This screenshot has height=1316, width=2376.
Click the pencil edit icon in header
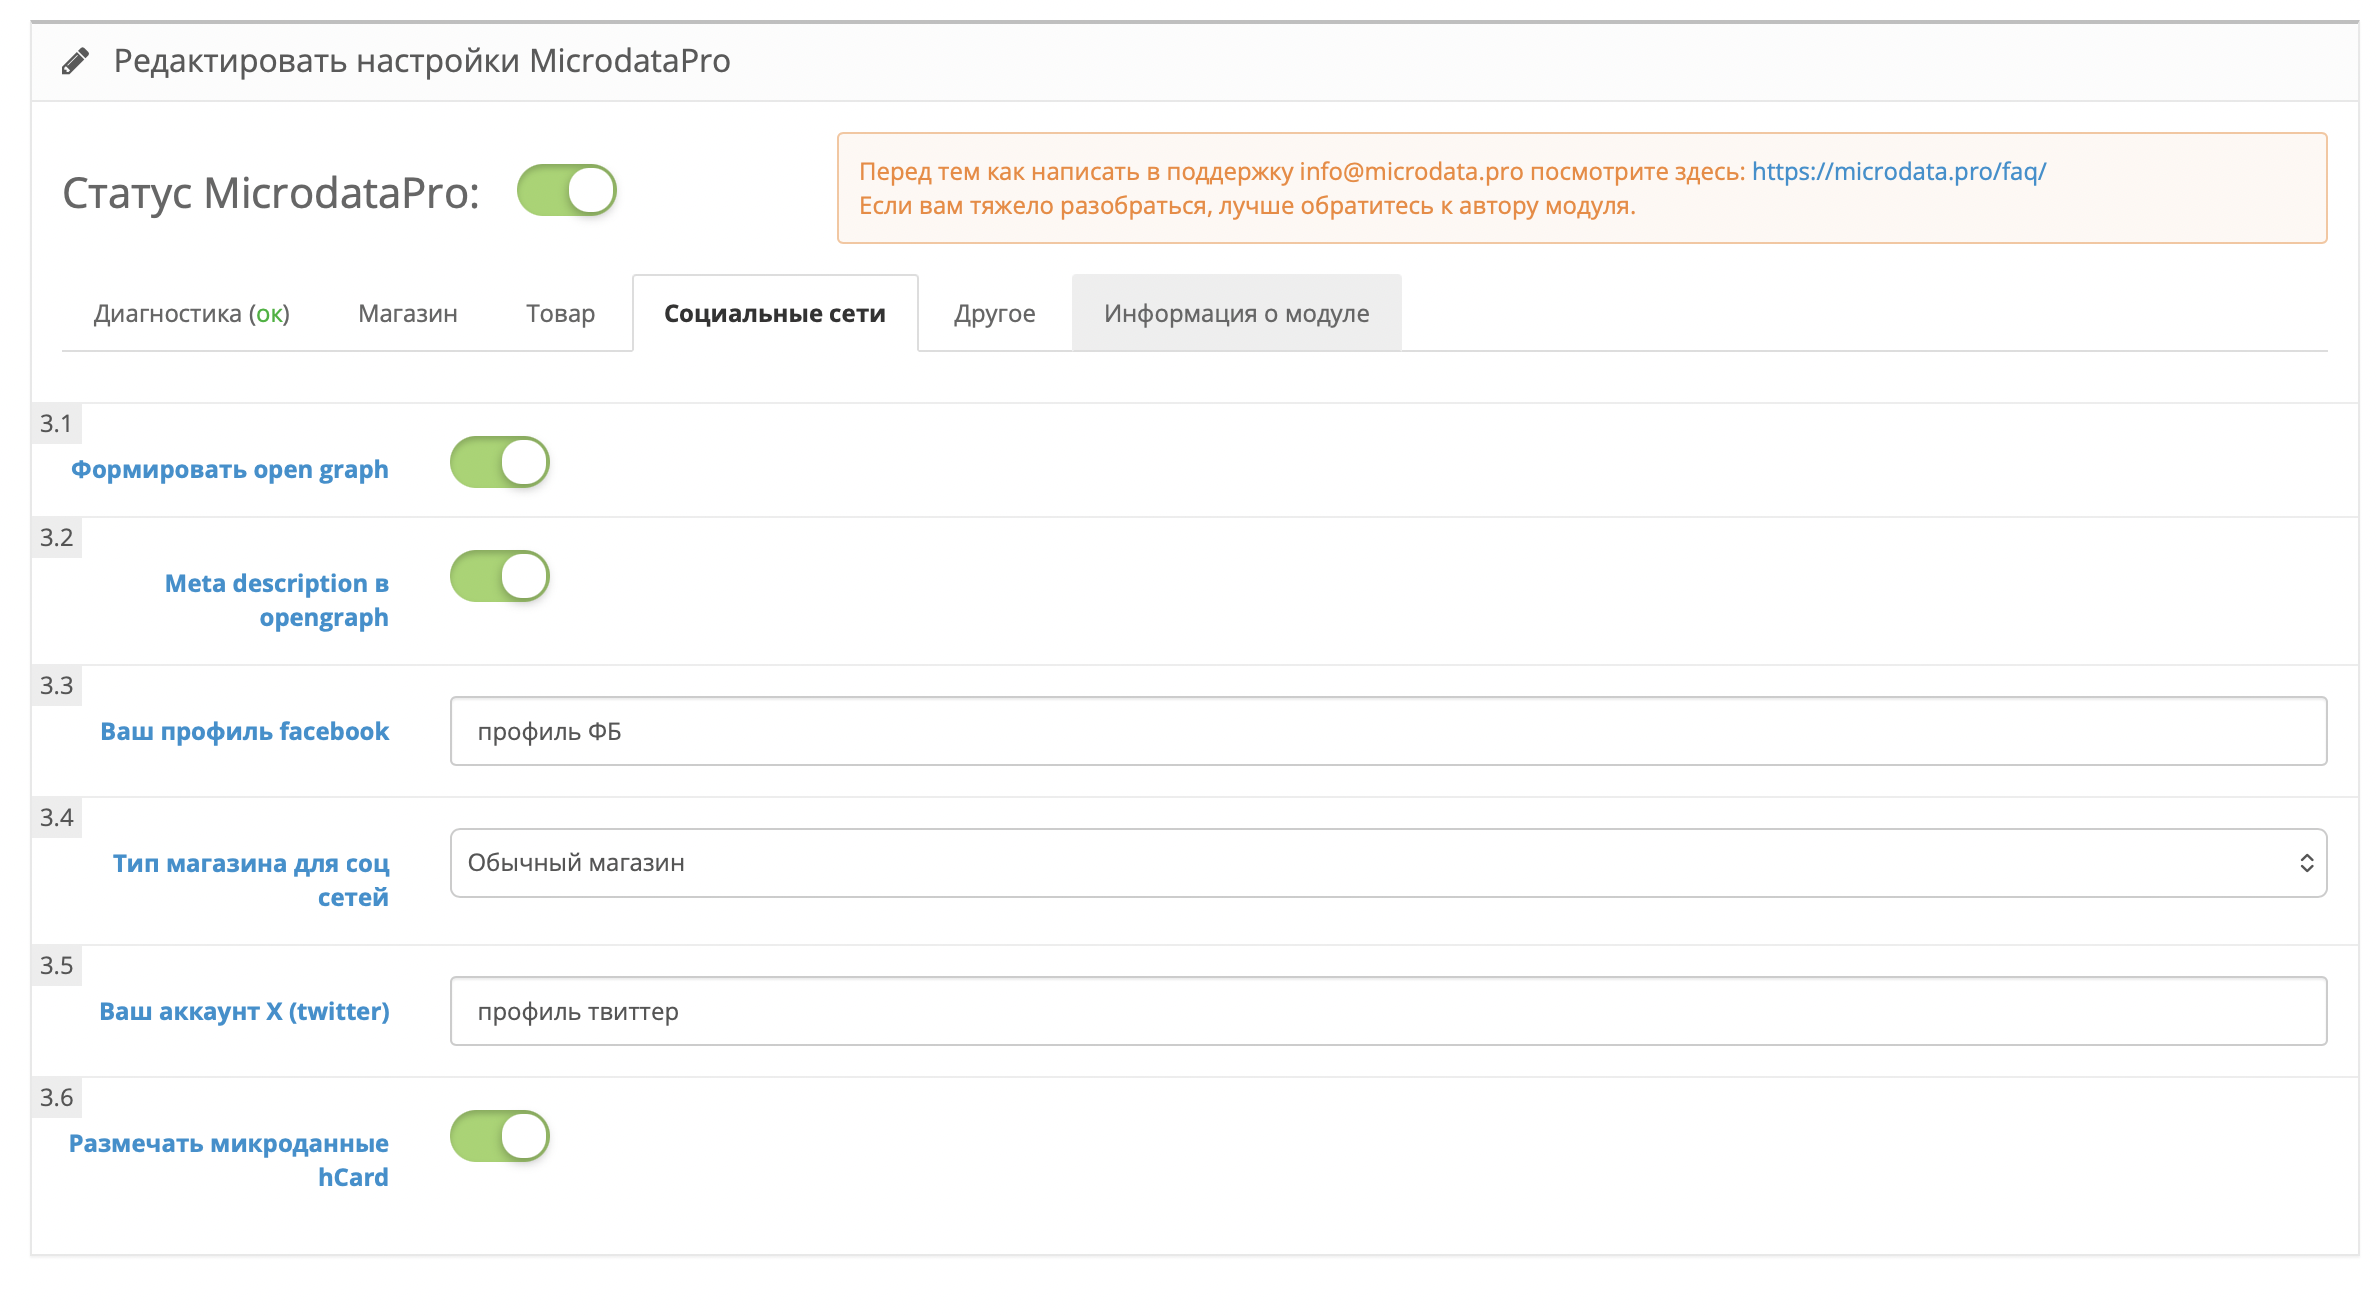(x=75, y=61)
